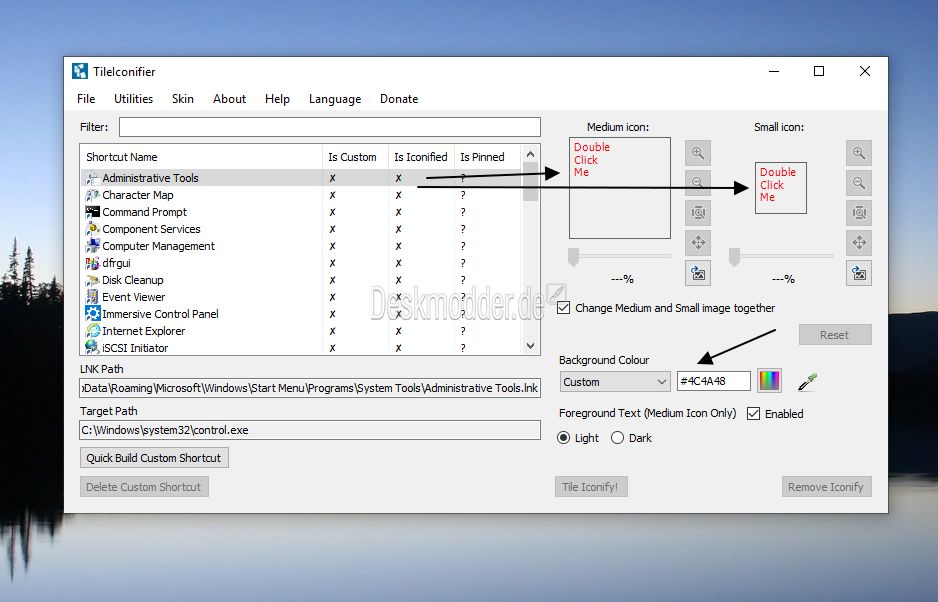Click the Character Map shortcut icon

coord(92,195)
